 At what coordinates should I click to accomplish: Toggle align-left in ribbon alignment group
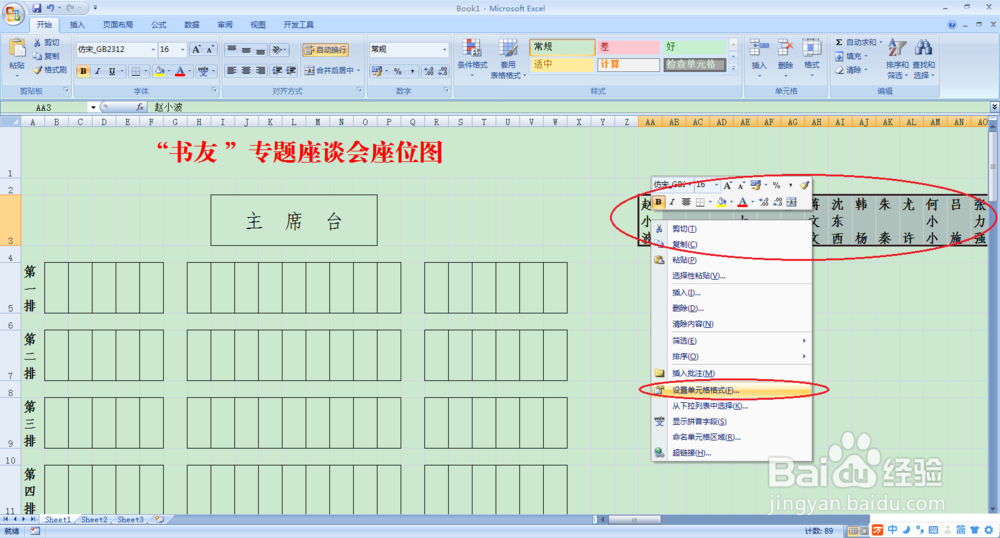point(232,70)
